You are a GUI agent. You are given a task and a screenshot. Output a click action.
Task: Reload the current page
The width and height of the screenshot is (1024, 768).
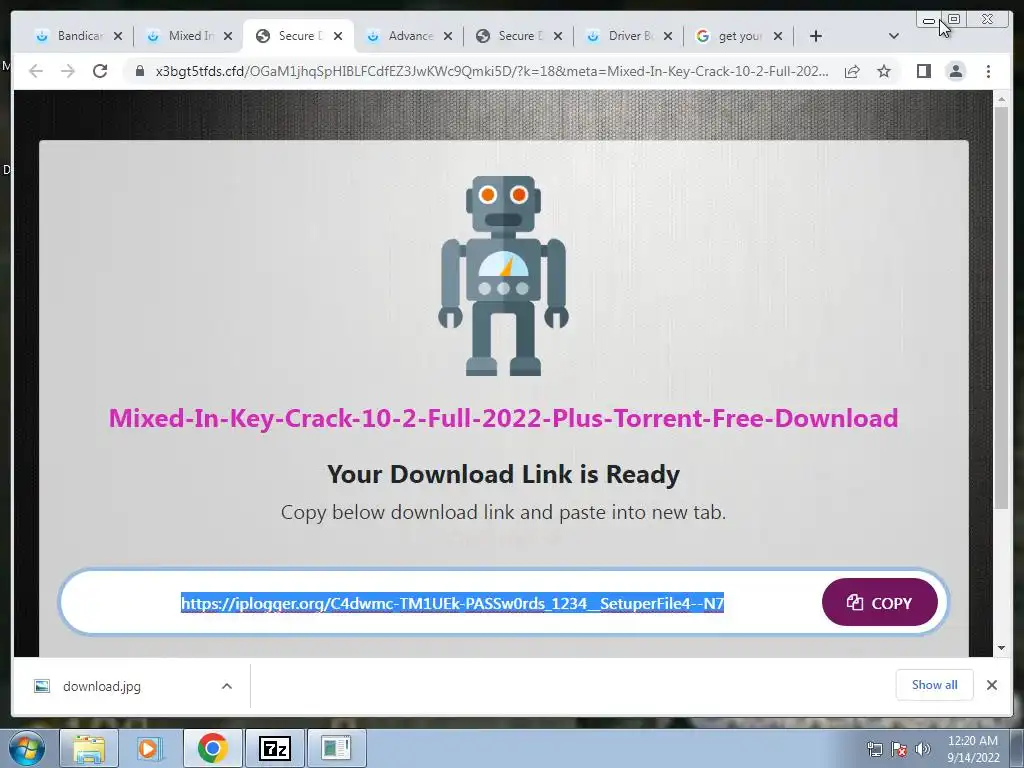(x=100, y=71)
